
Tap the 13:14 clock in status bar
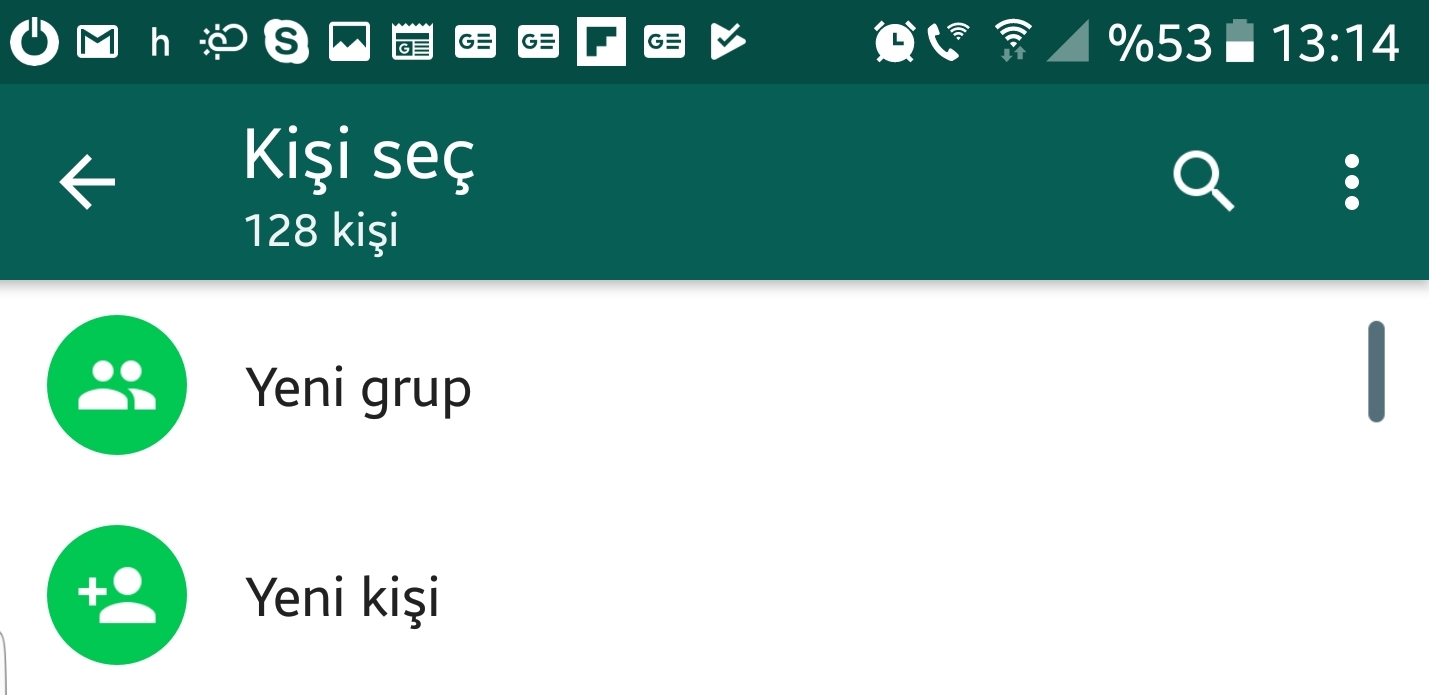(1335, 42)
